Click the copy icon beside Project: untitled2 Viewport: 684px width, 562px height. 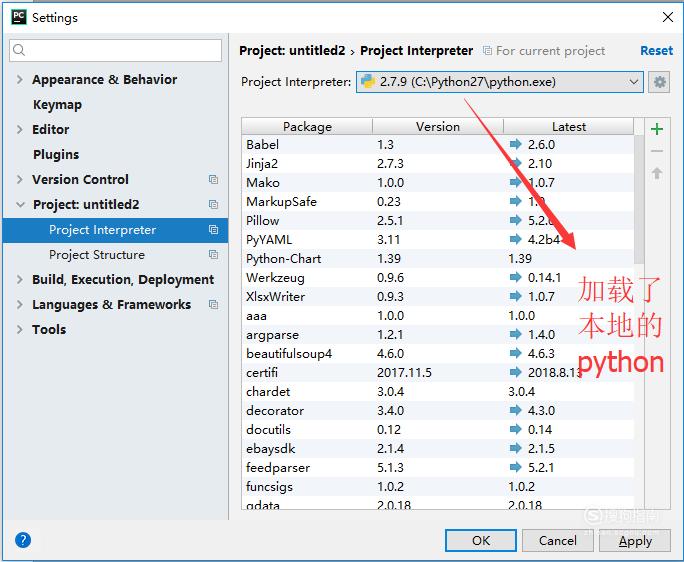(213, 204)
